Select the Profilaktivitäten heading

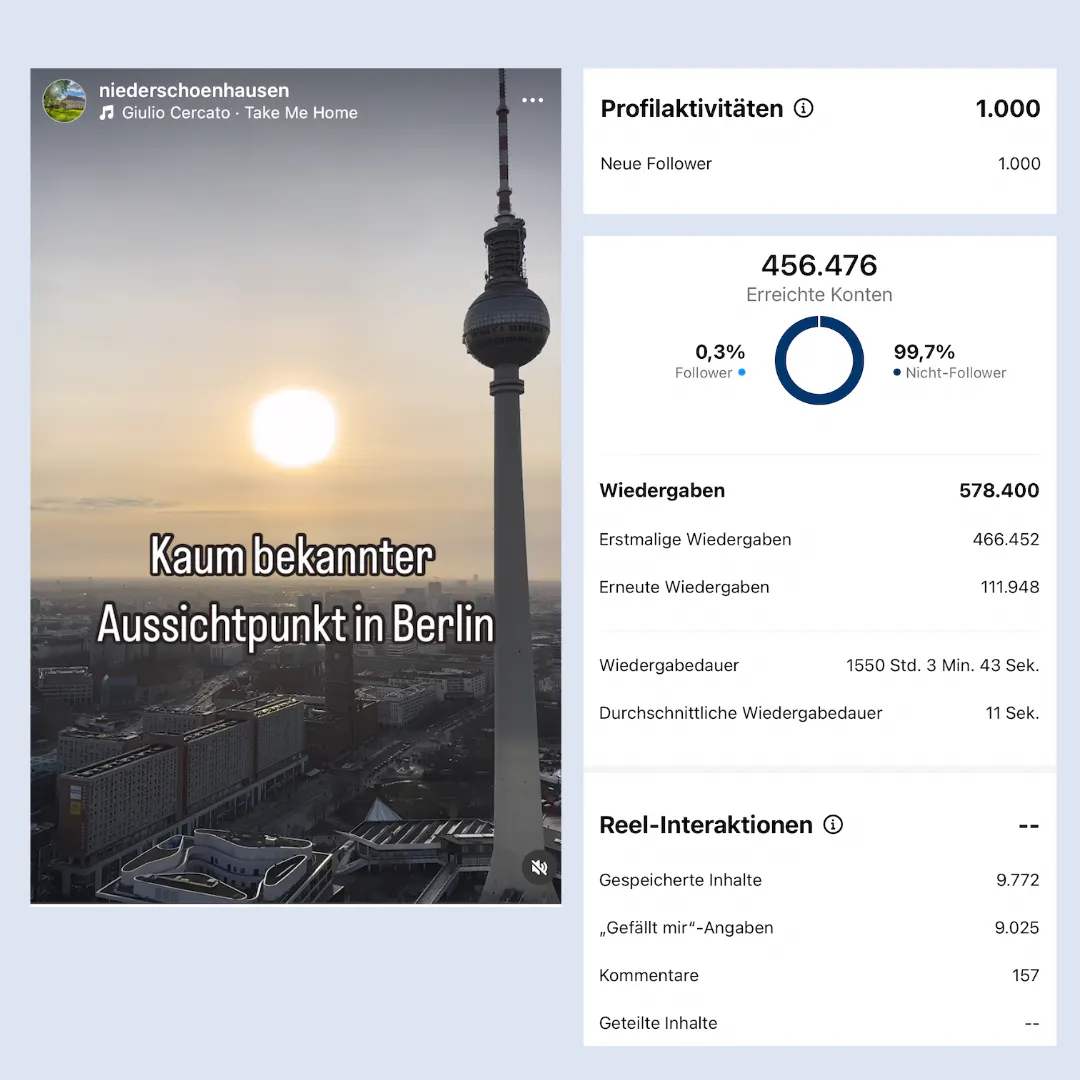click(x=692, y=109)
